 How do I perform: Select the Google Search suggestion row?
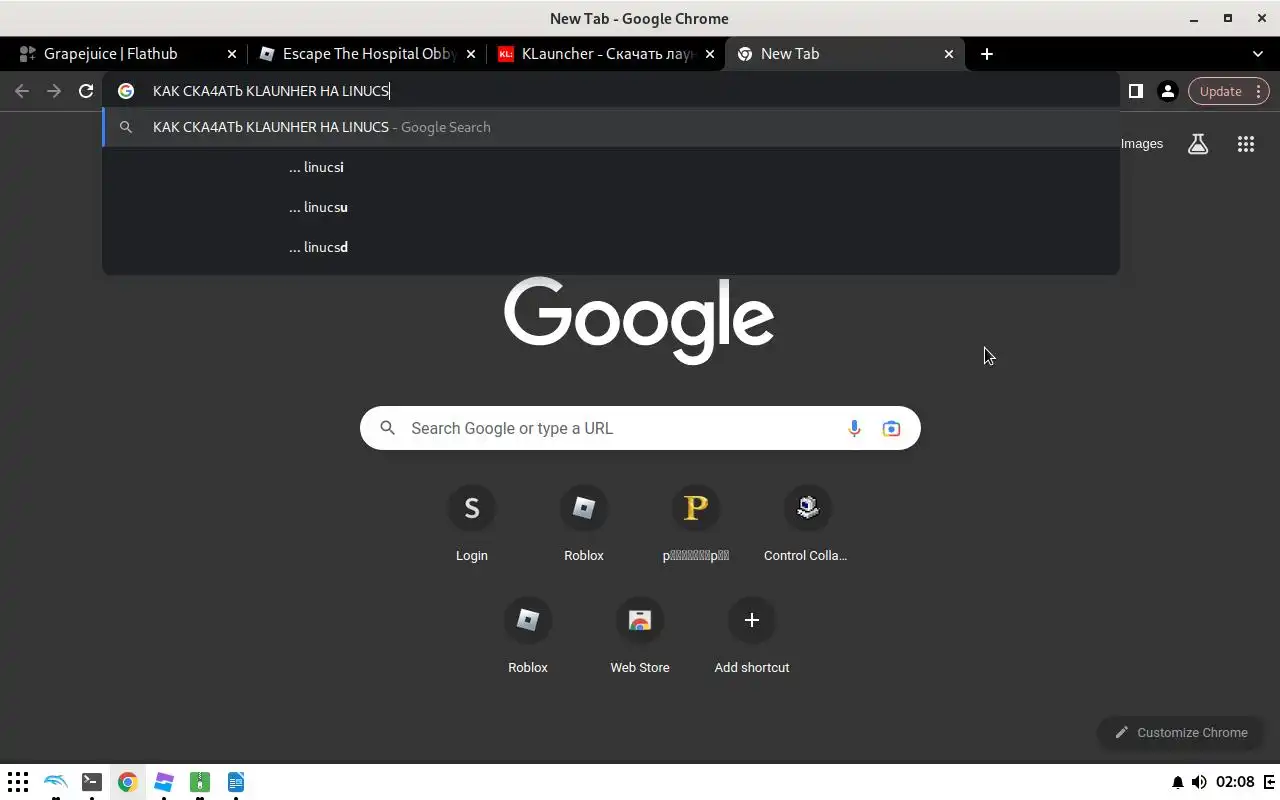point(611,127)
